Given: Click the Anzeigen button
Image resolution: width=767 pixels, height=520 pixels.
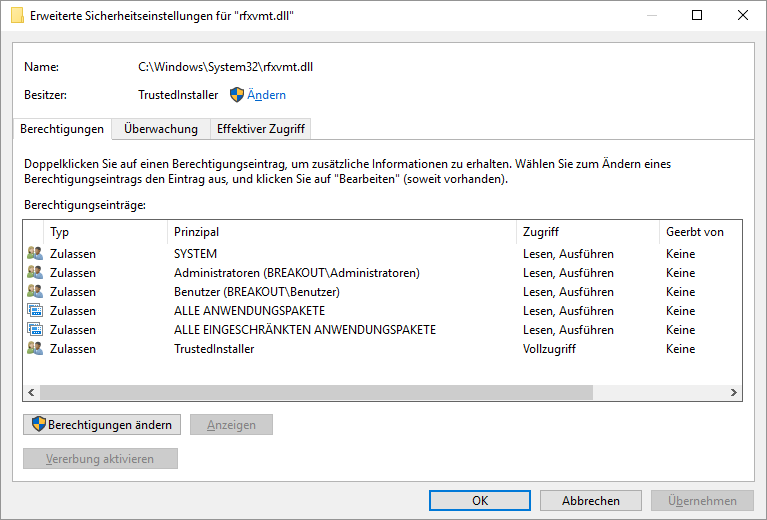Looking at the screenshot, I should [231, 425].
